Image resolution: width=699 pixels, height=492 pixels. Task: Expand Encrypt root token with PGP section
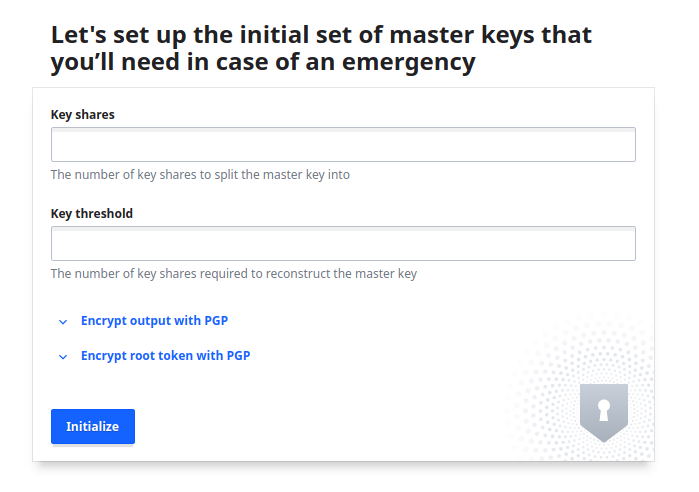[165, 355]
